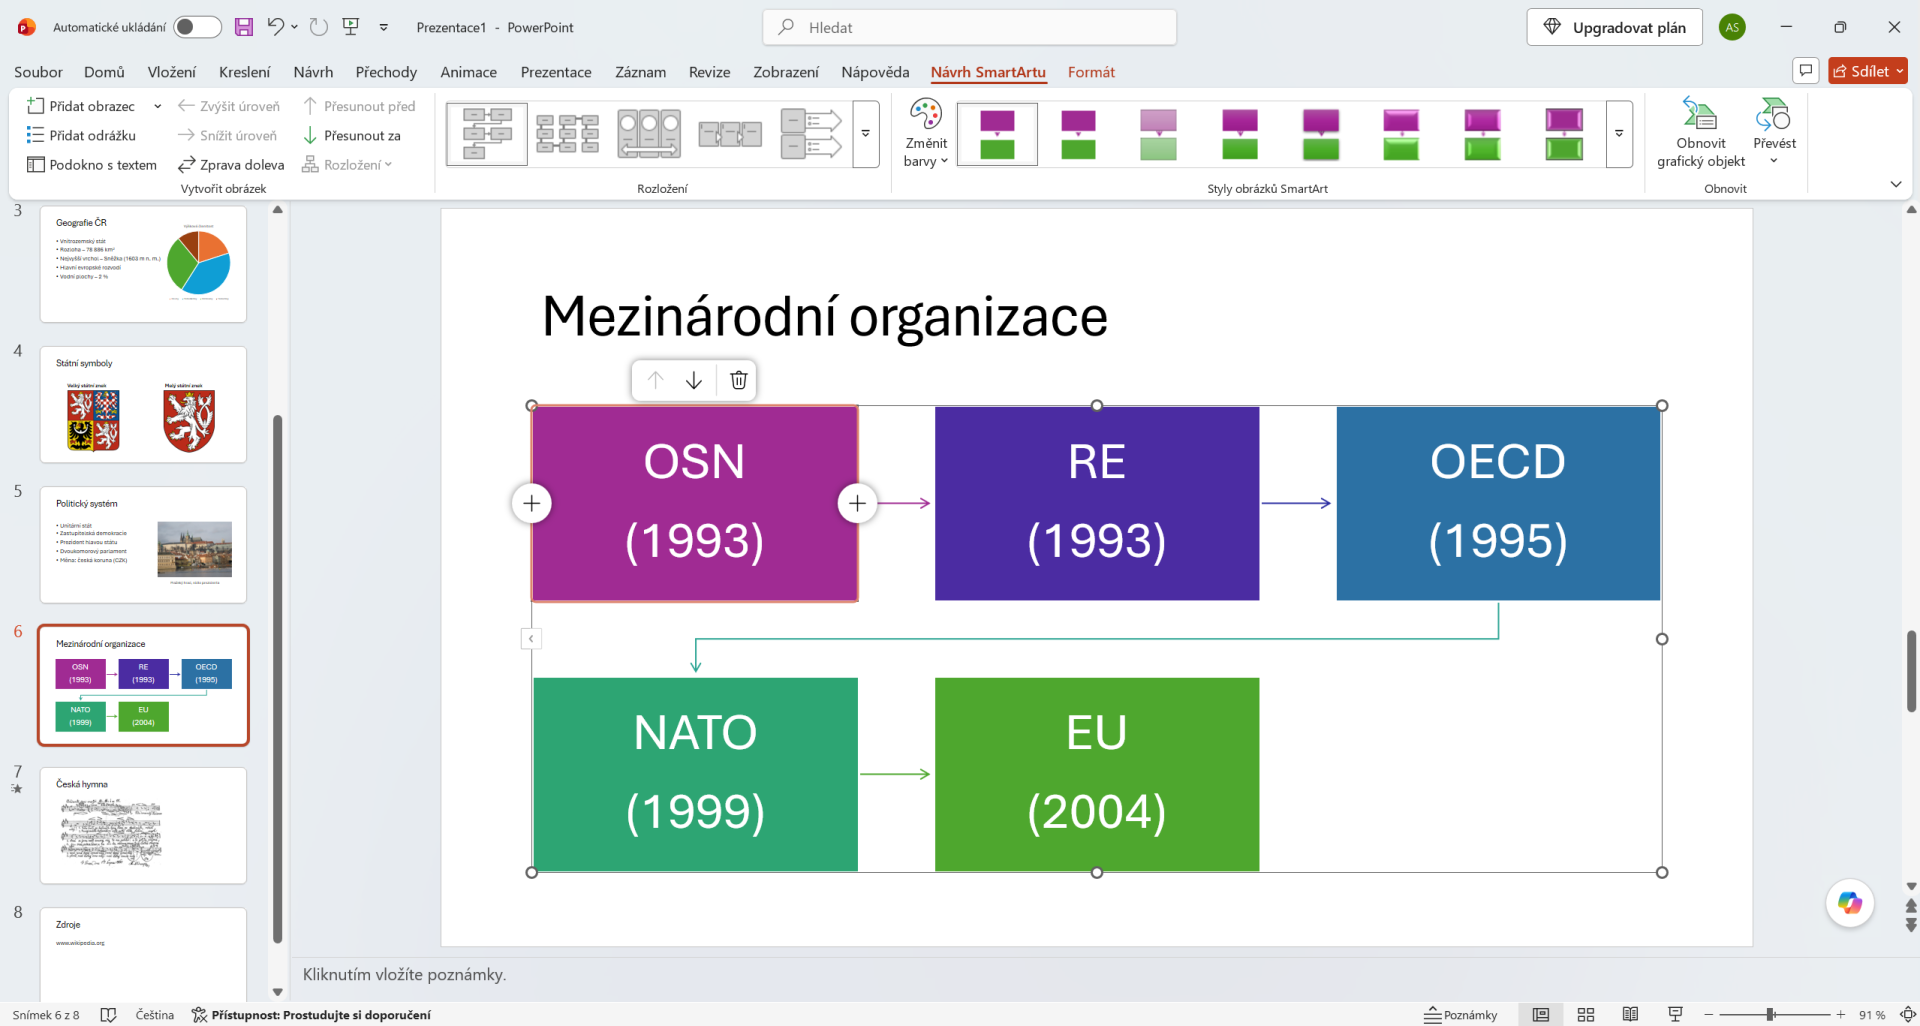Click the Hledat search field
Image resolution: width=1920 pixels, height=1026 pixels.
tap(969, 27)
